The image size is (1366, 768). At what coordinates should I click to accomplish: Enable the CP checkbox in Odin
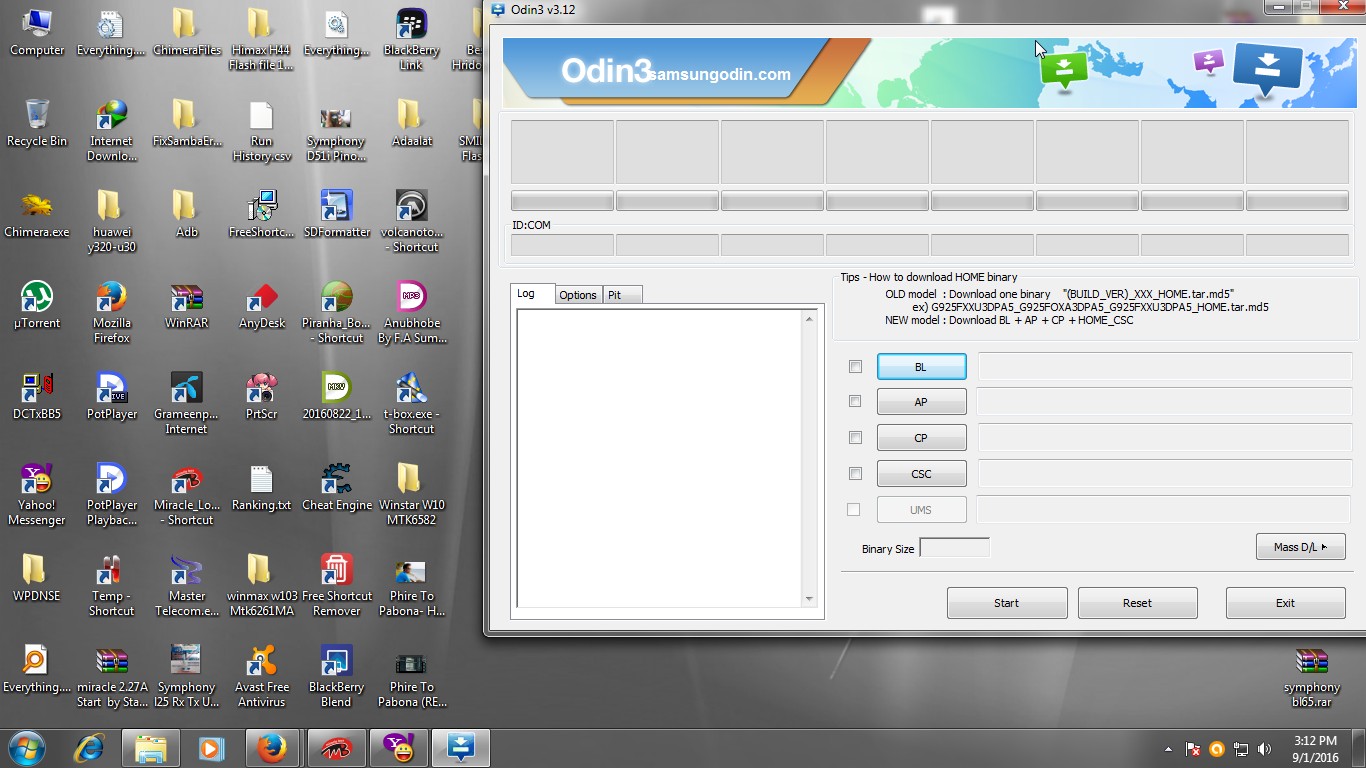[x=855, y=437]
